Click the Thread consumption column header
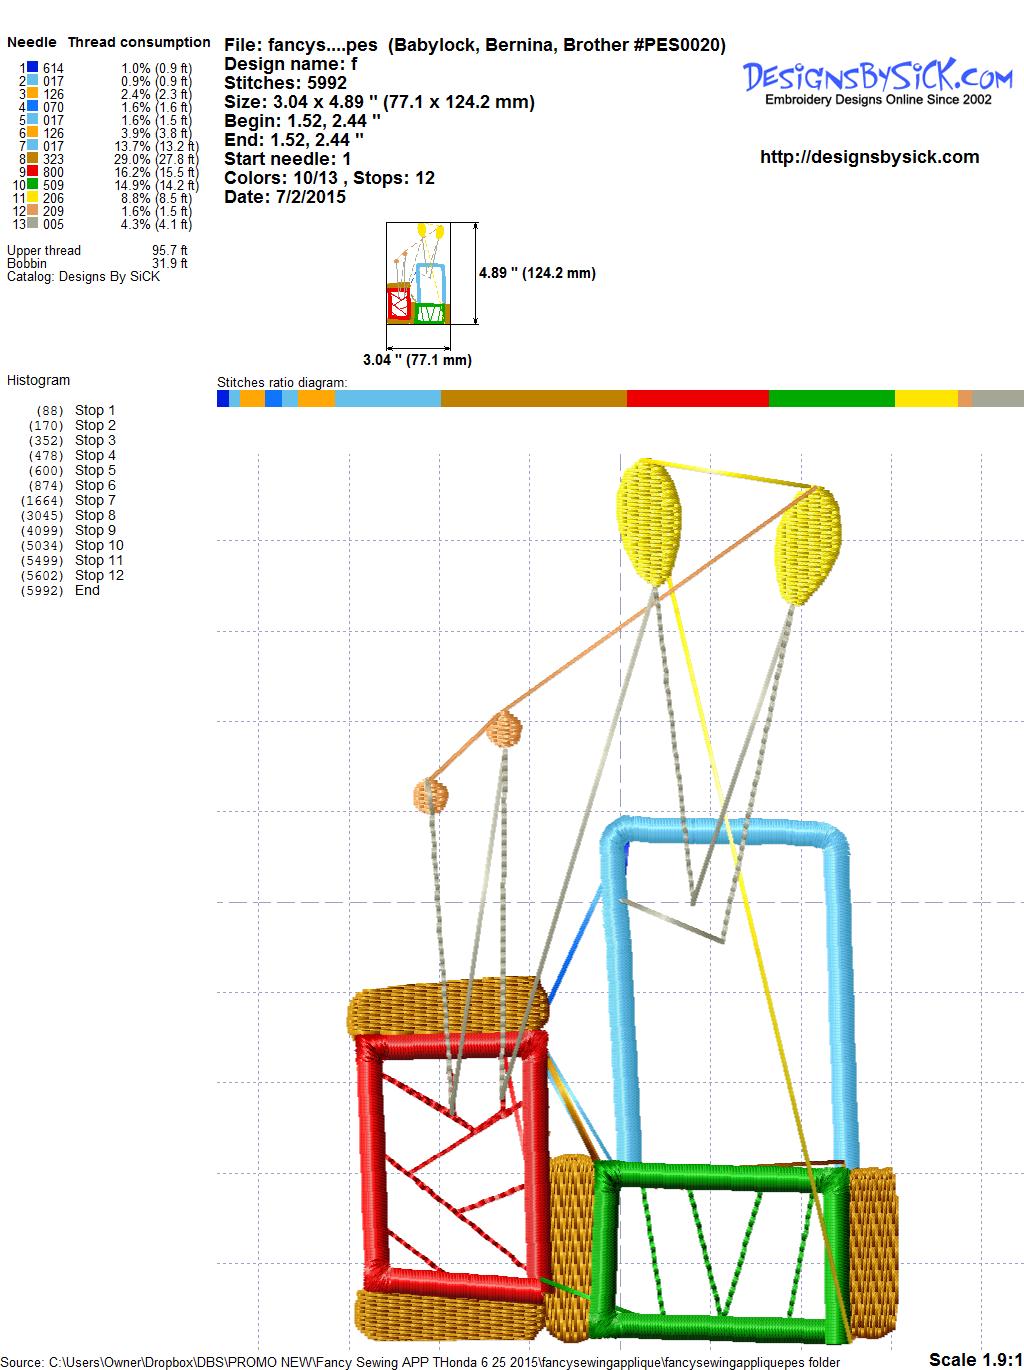 (x=139, y=43)
